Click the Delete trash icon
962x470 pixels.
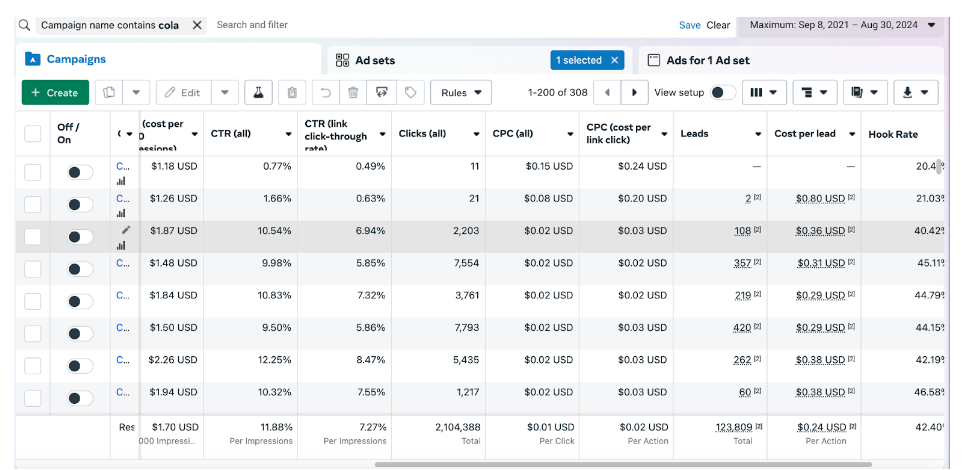[x=353, y=93]
